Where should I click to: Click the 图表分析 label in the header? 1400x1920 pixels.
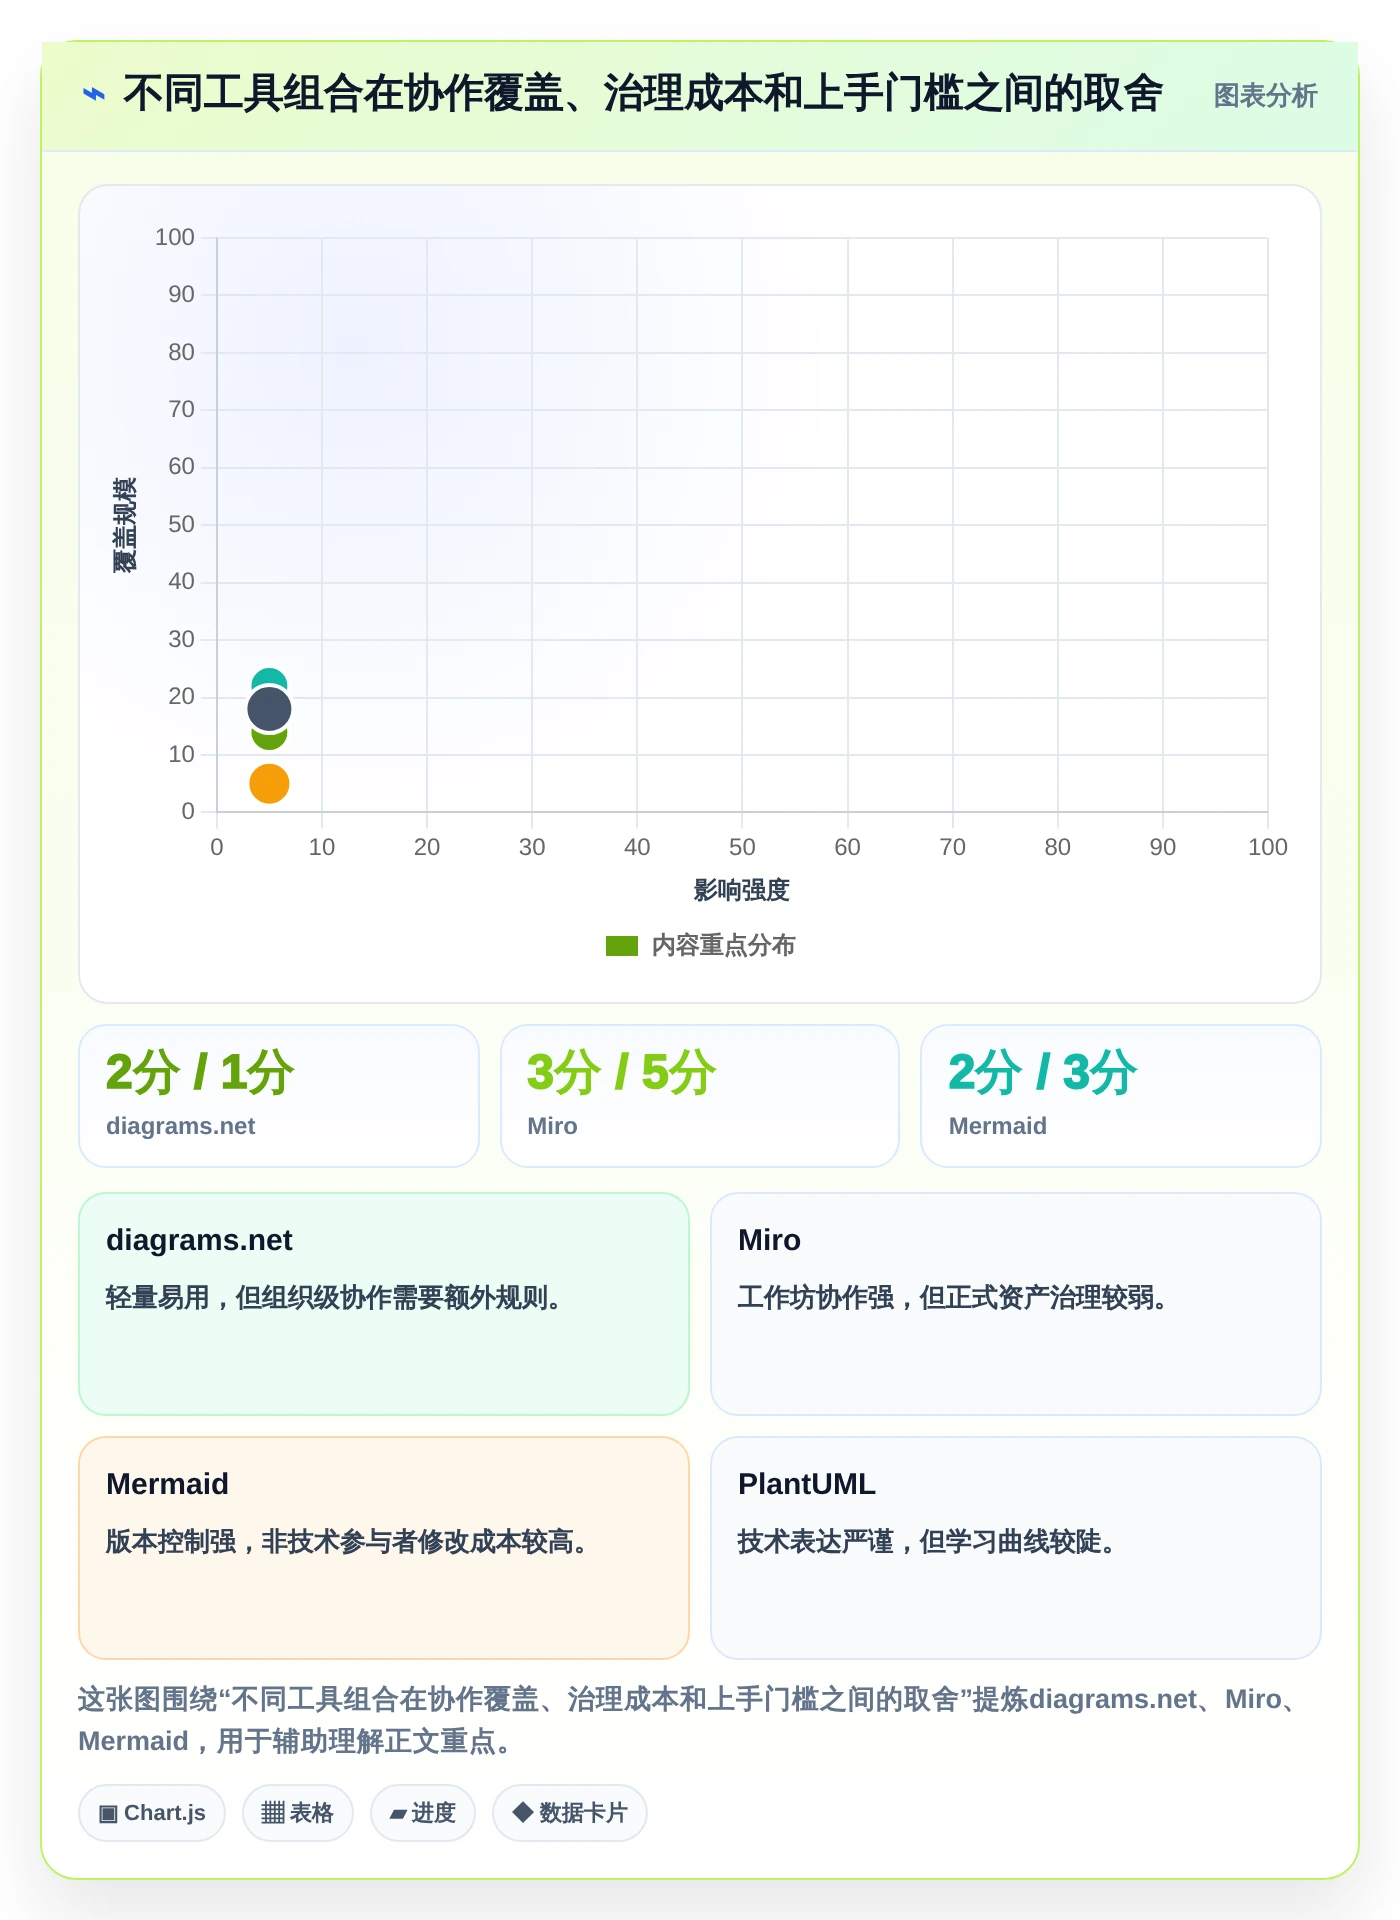coord(1265,96)
